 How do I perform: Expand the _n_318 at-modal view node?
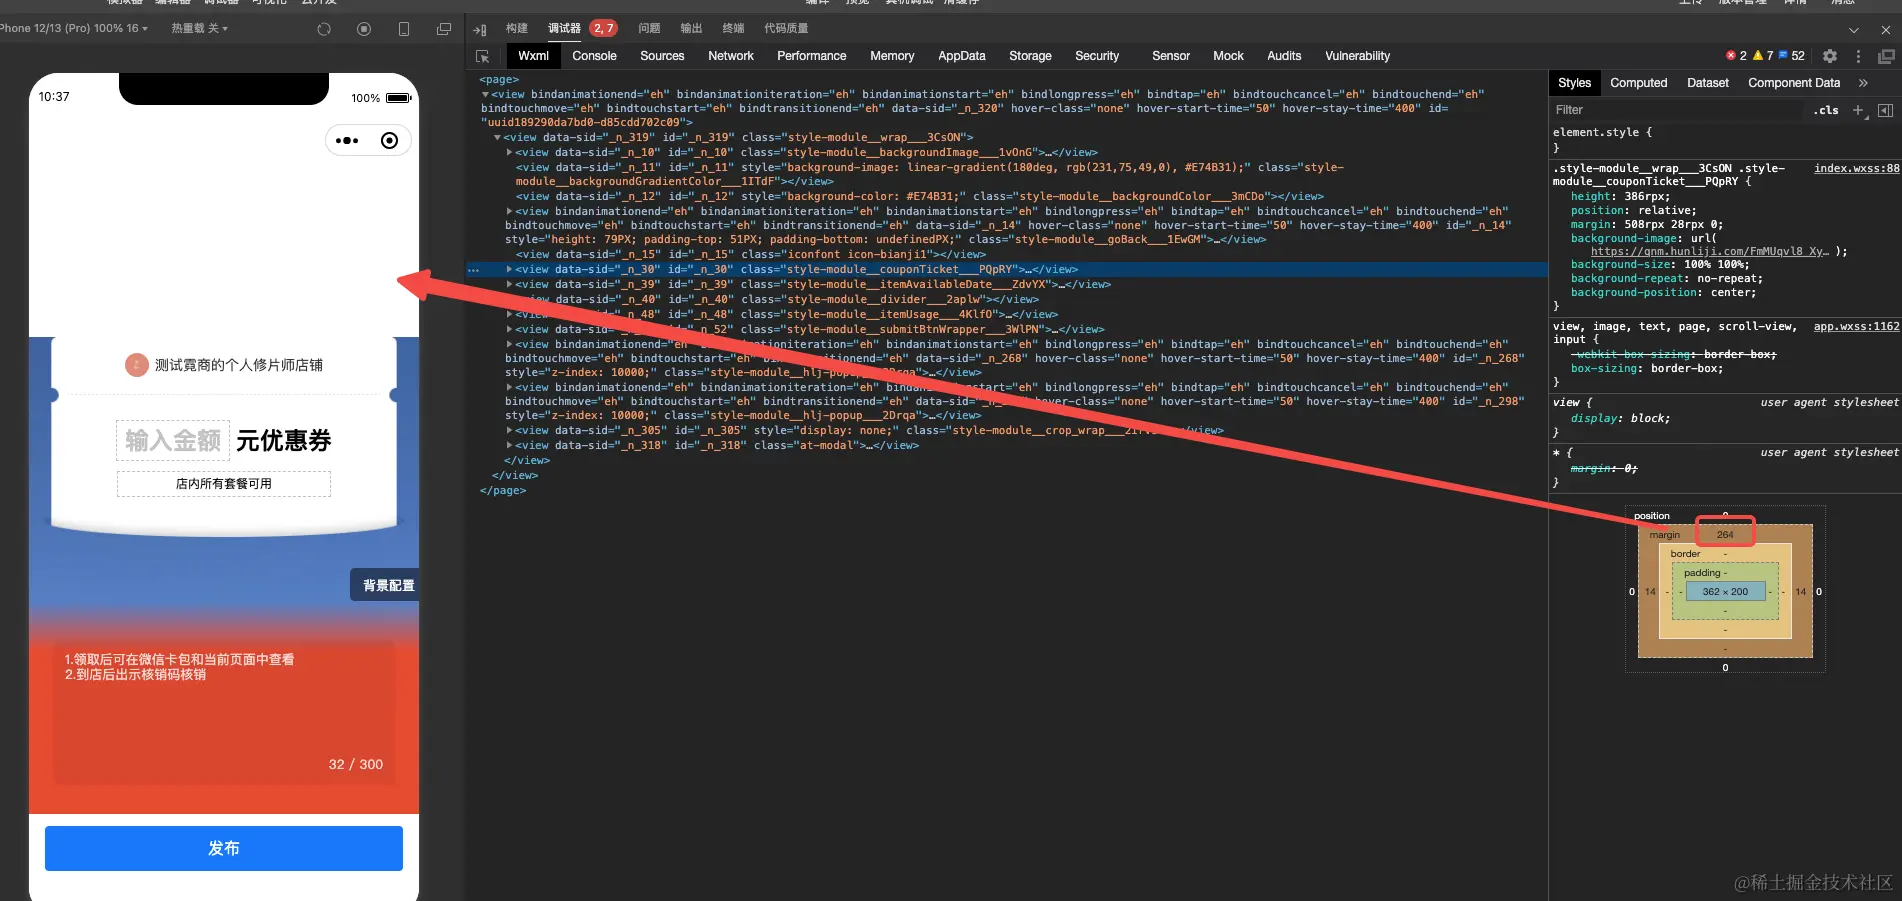[x=509, y=446]
